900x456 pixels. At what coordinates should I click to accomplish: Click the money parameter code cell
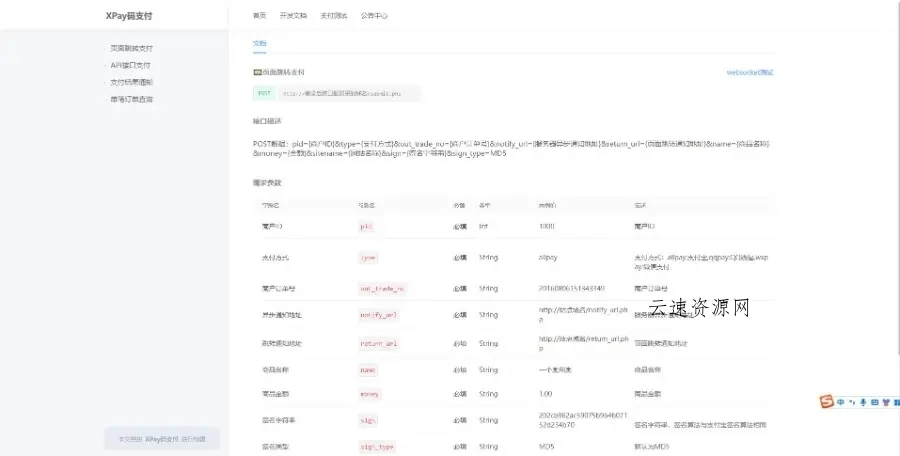pos(369,395)
